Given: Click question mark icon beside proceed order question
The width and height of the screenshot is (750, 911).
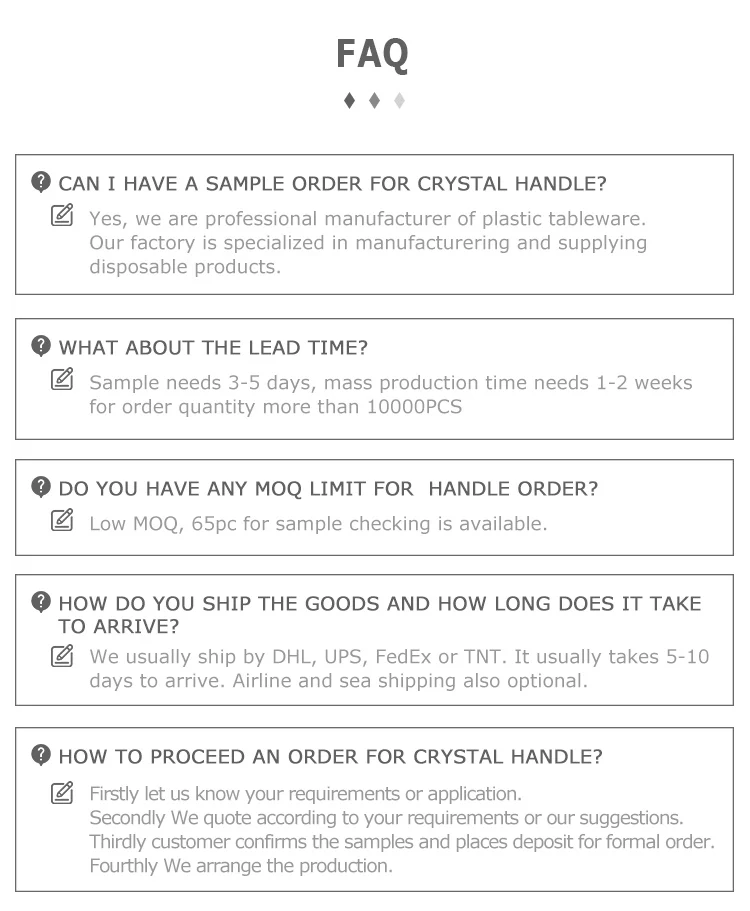Looking at the screenshot, I should click(x=41, y=755).
